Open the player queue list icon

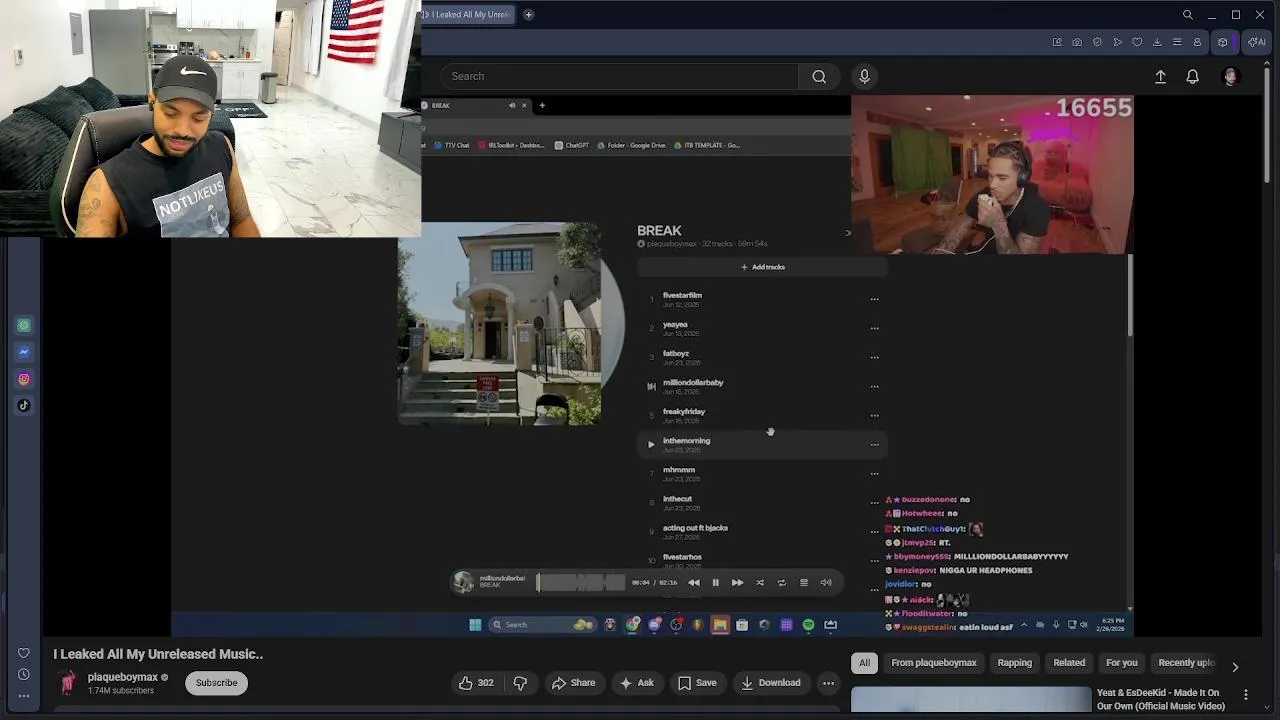coord(803,583)
